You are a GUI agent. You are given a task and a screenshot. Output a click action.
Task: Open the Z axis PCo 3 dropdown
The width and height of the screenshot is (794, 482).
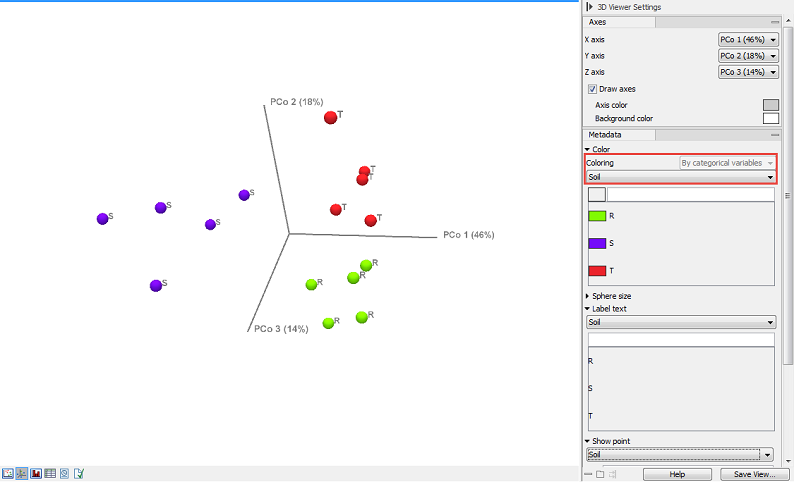click(747, 72)
